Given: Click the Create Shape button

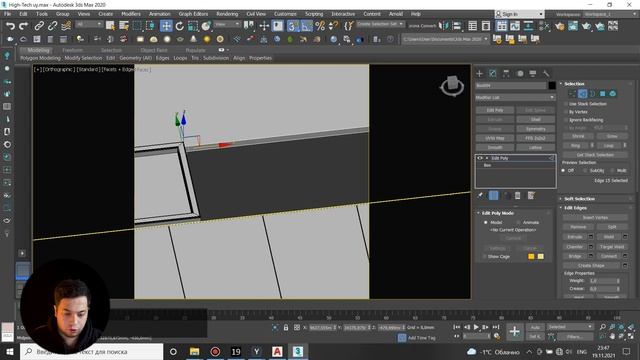Looking at the screenshot, I should 591,266.
